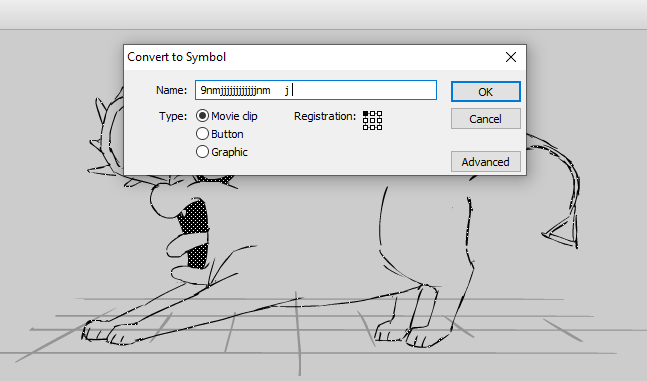Click the Name text input field
This screenshot has height=381, width=647.
[316, 90]
